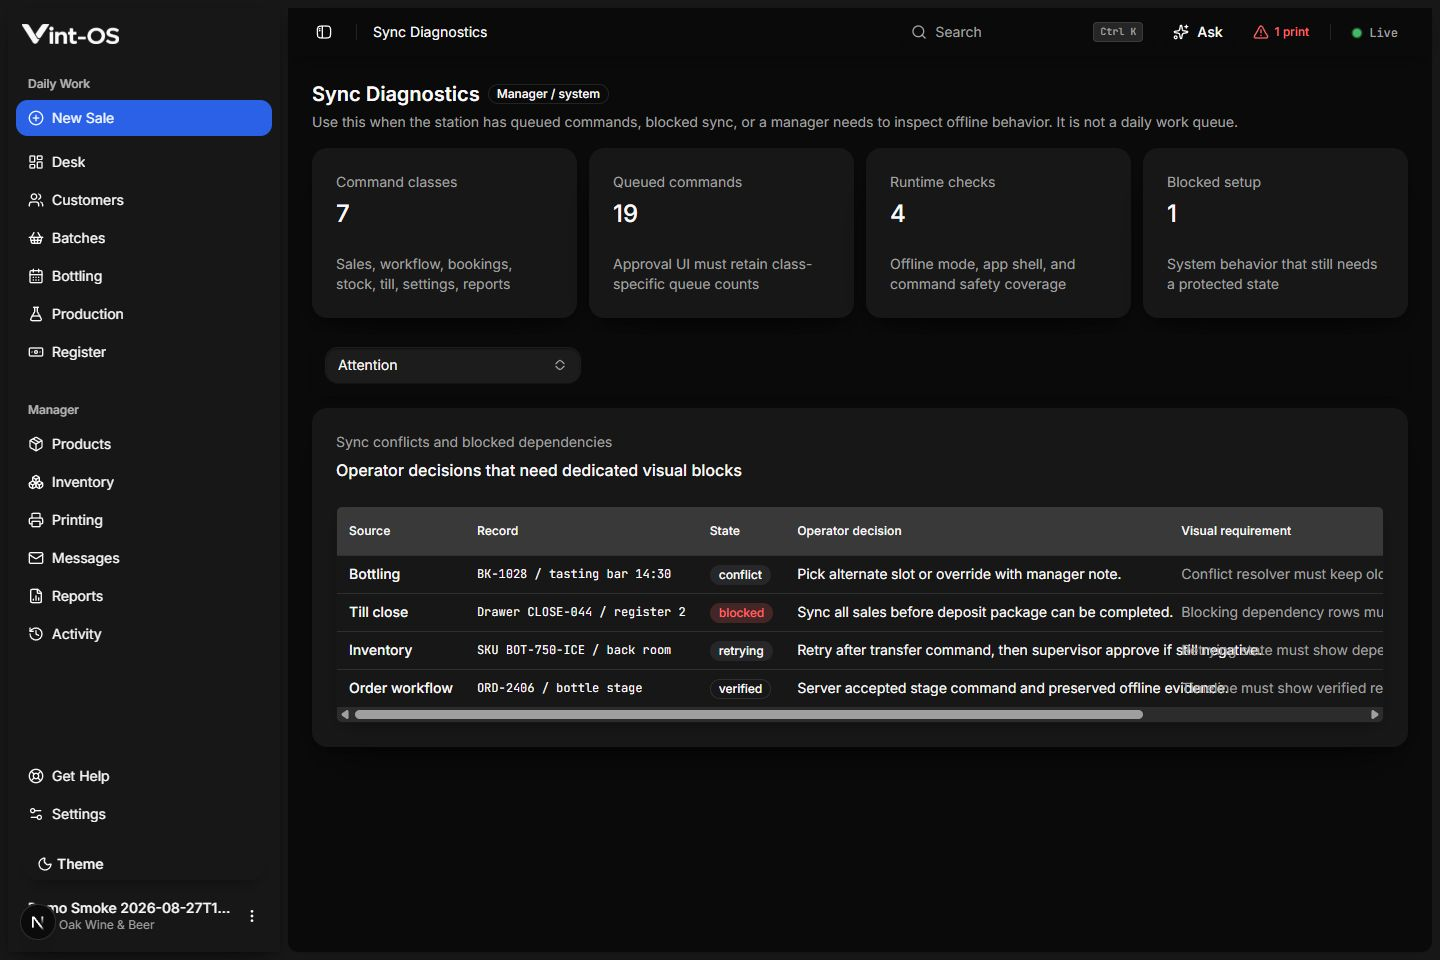This screenshot has width=1440, height=960.
Task: Click the Bottling calendar icon
Action: coord(36,276)
